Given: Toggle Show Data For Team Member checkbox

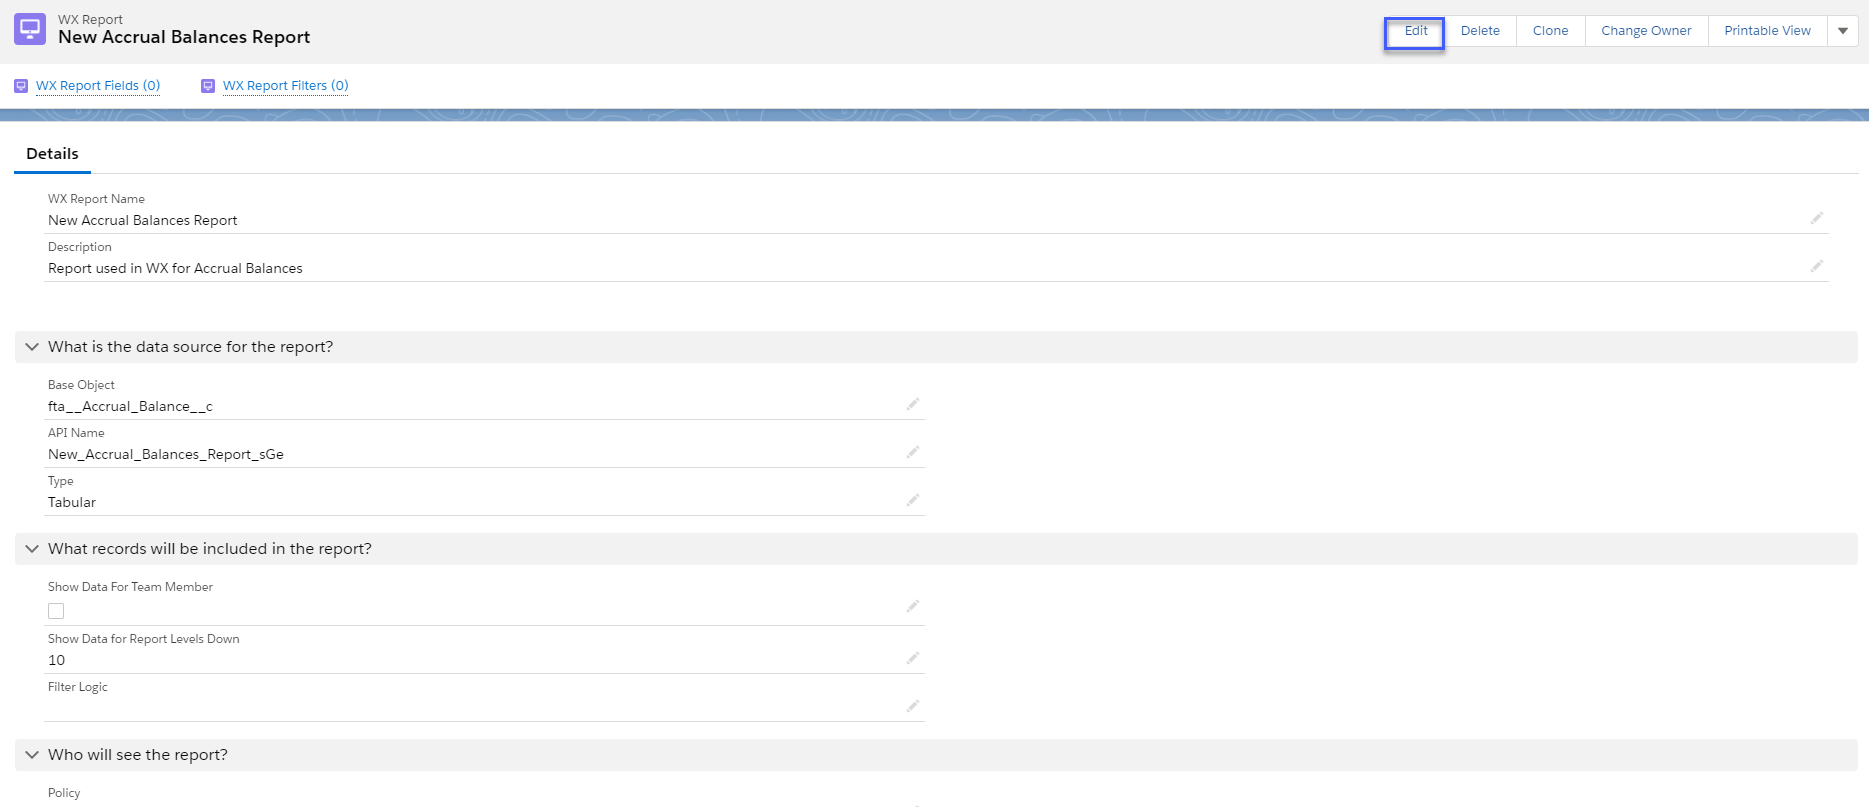Looking at the screenshot, I should [56, 611].
